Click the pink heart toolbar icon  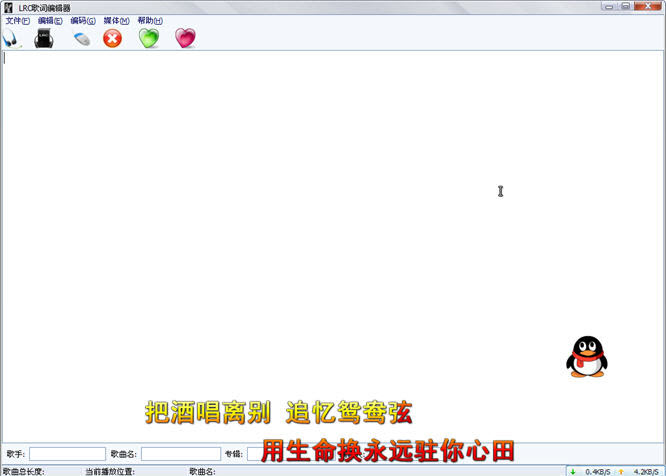185,38
